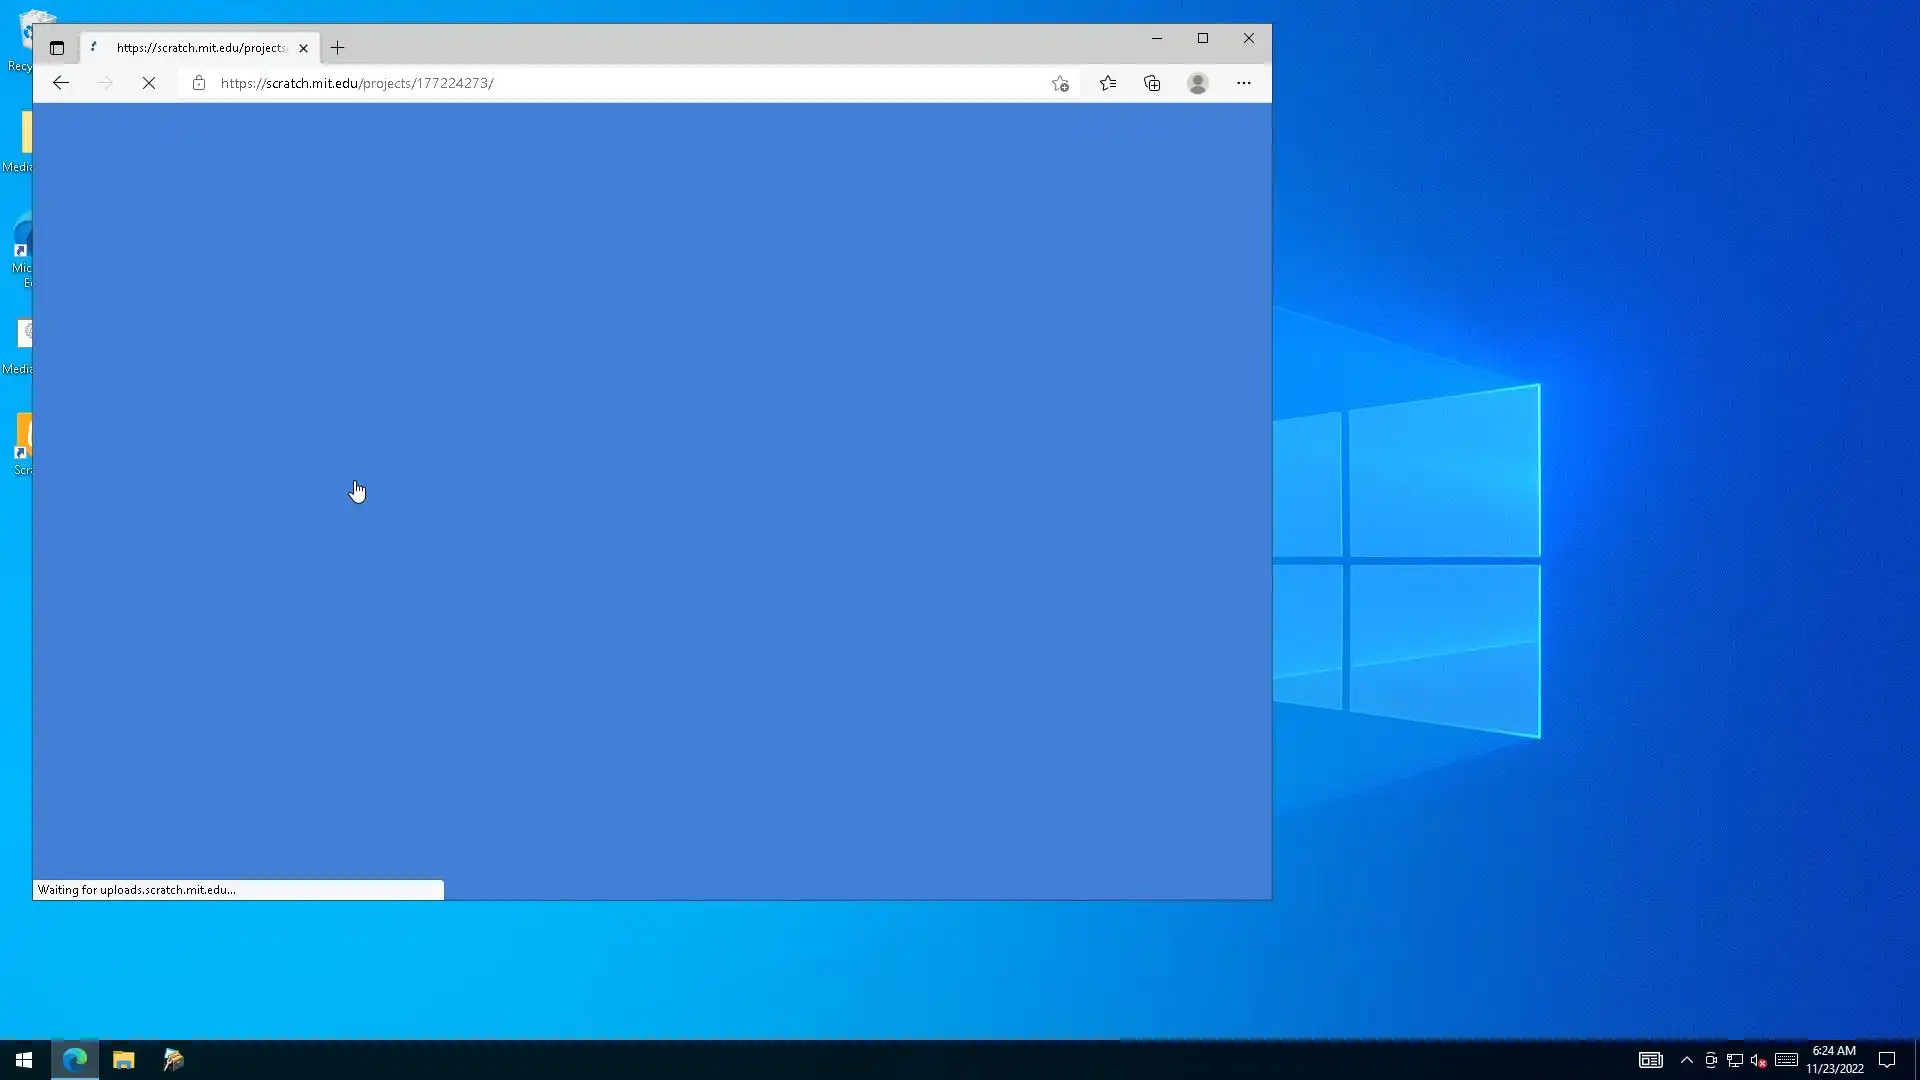Open a new browser tab
1920x1080 pixels.
[338, 48]
